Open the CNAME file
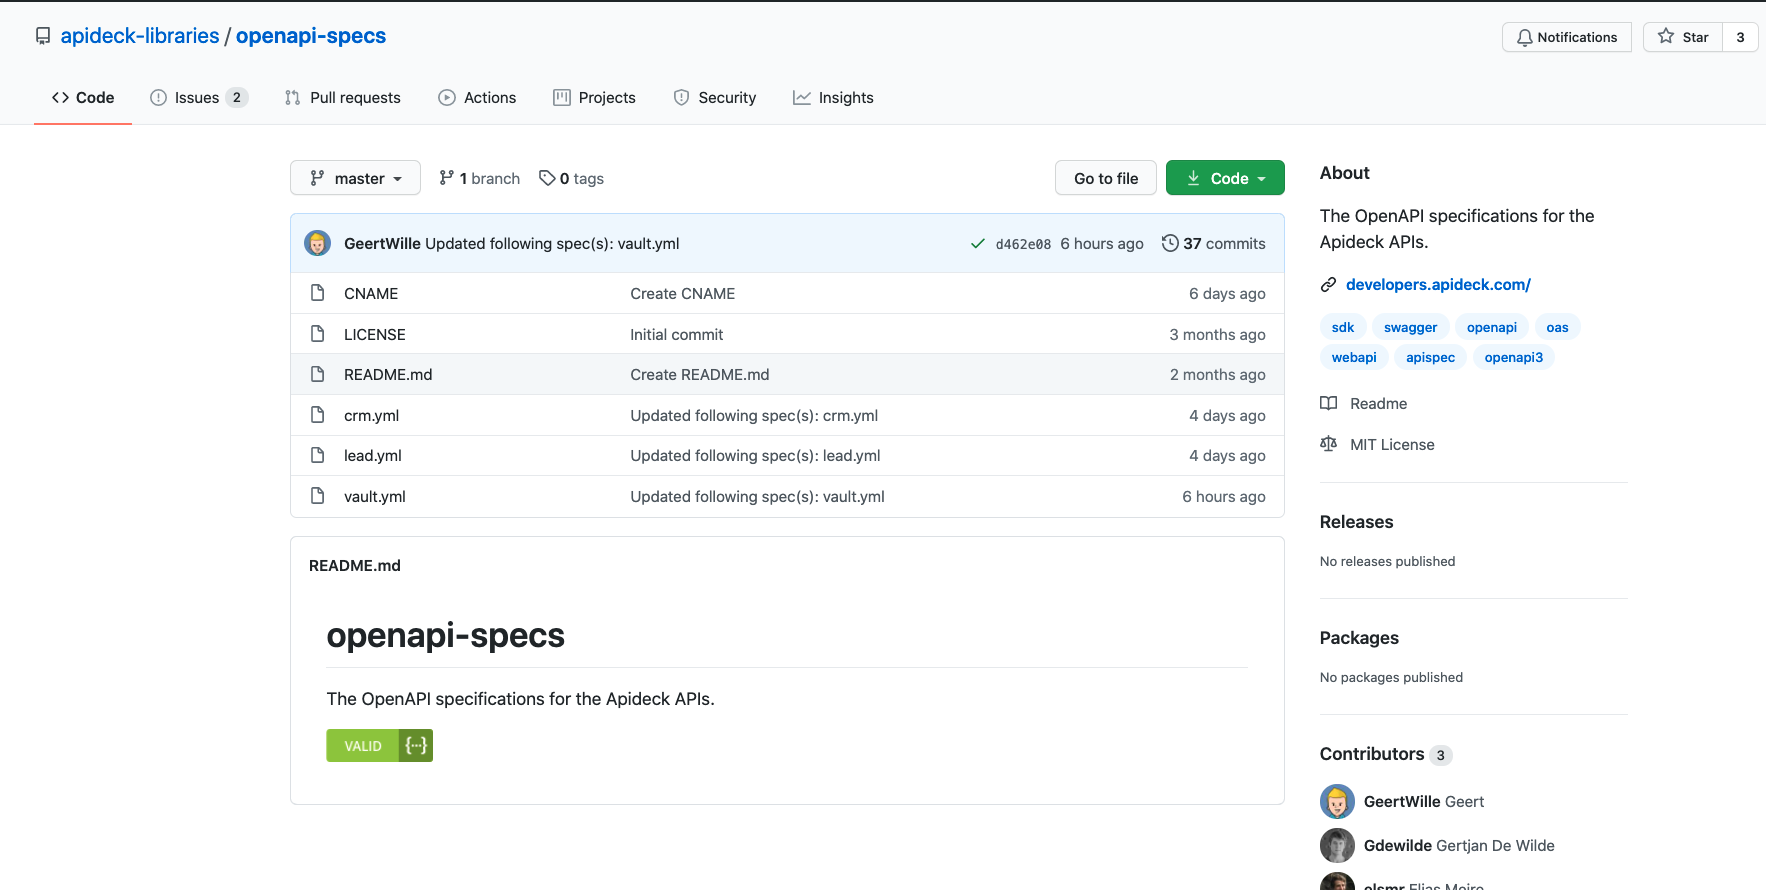 [x=371, y=293]
